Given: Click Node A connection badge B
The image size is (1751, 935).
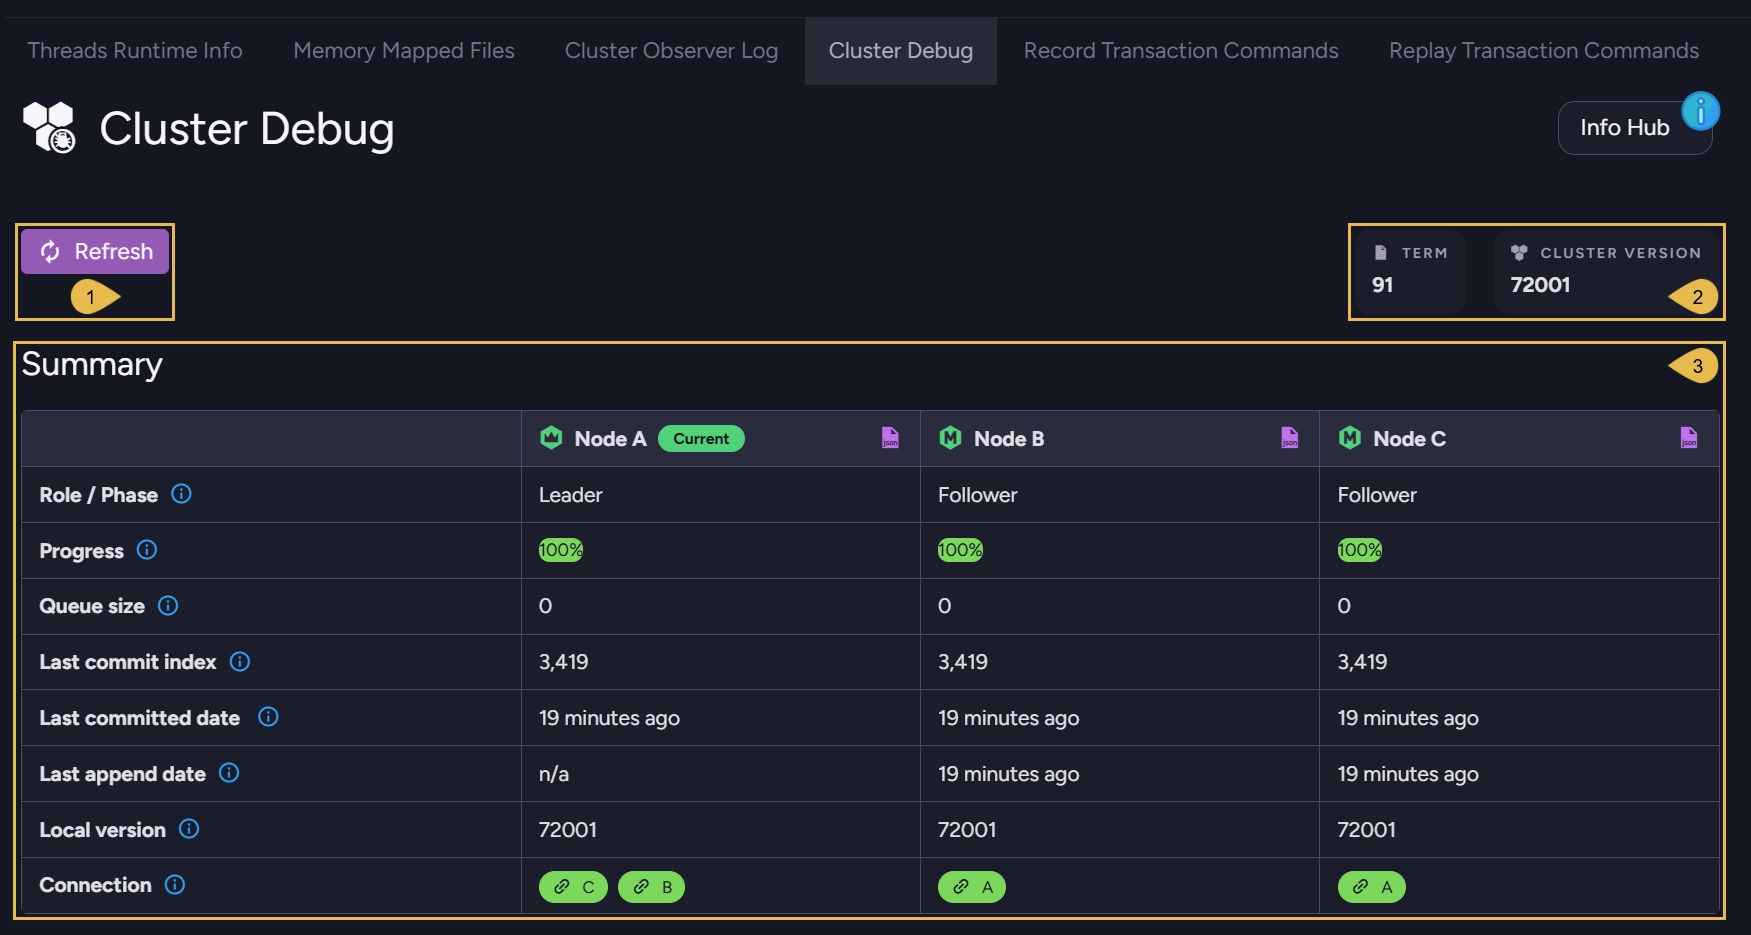Looking at the screenshot, I should click(652, 887).
